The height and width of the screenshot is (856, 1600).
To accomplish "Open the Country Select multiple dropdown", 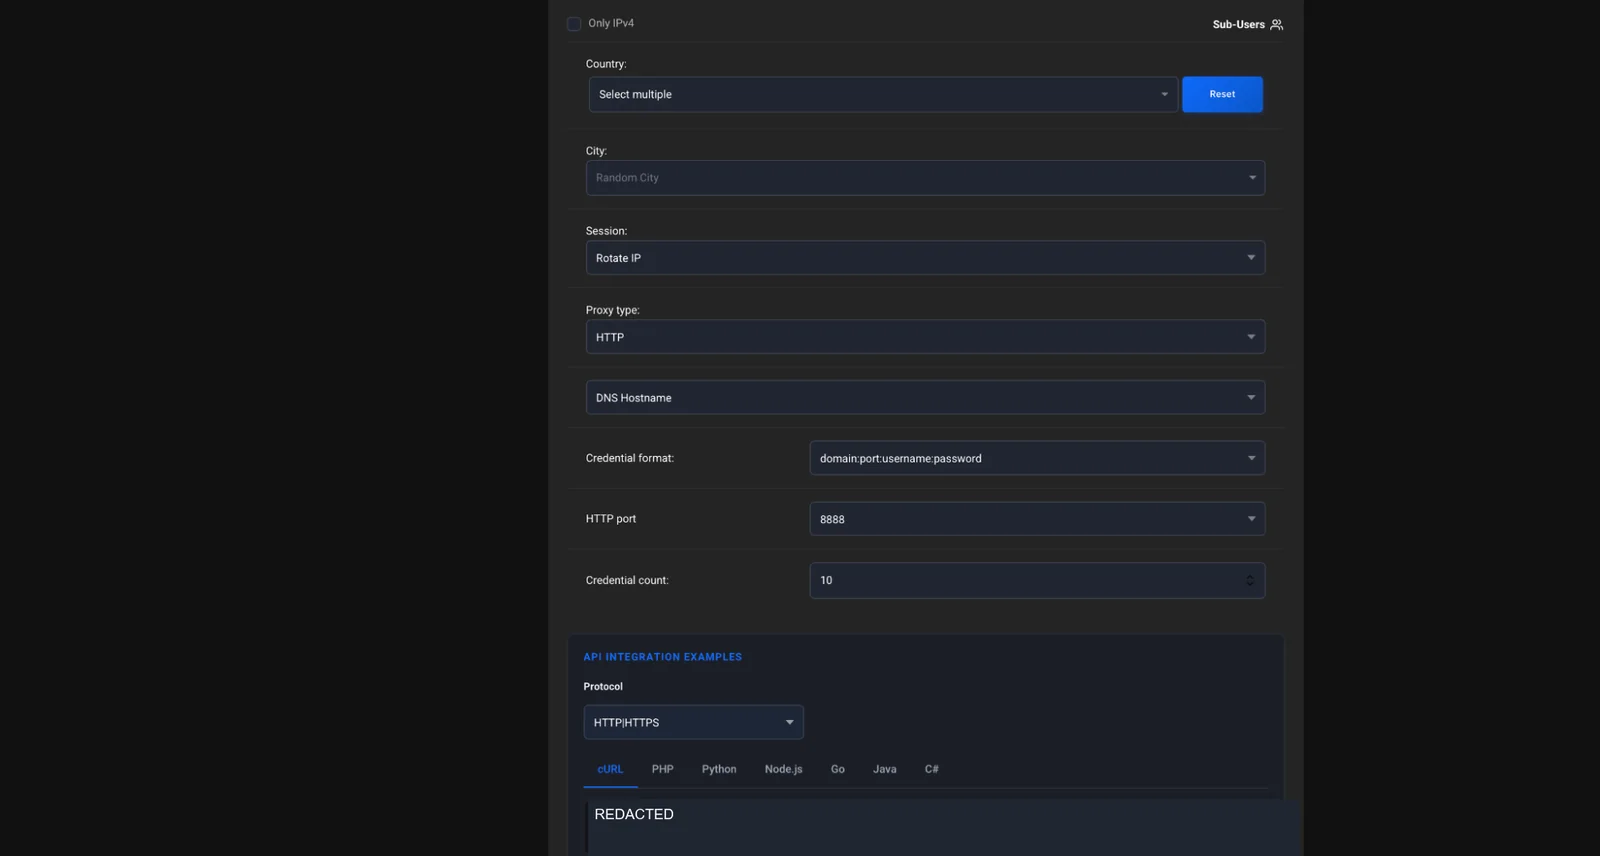I will [x=883, y=95].
